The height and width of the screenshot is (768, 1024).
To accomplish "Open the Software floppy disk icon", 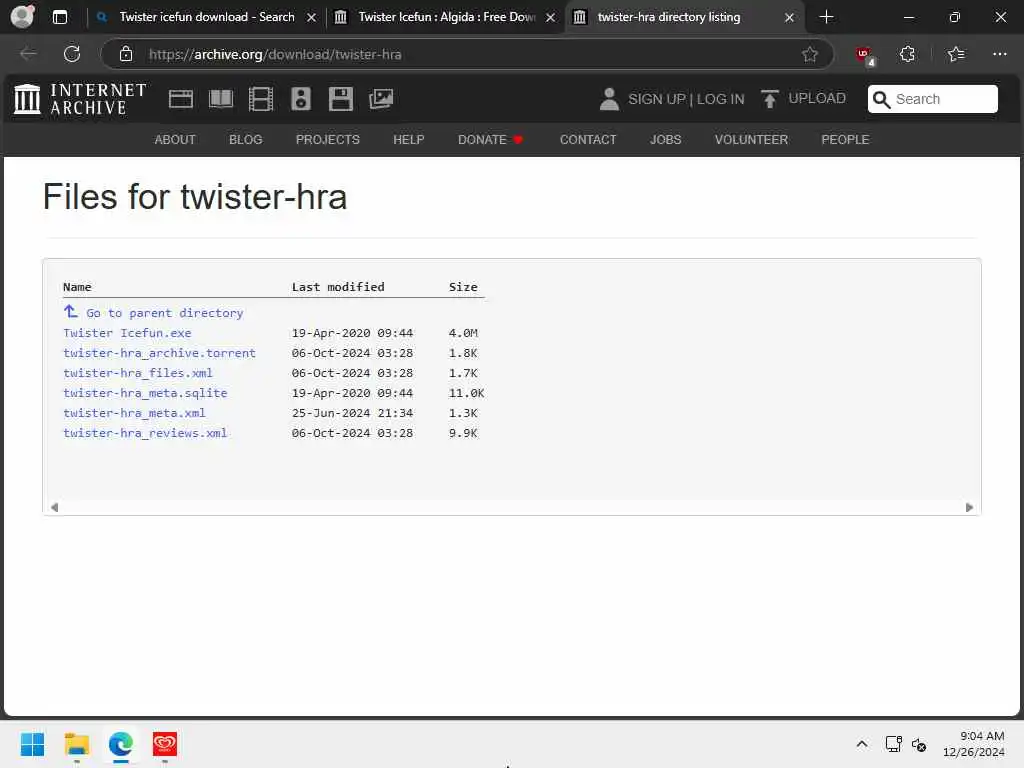I will point(341,99).
